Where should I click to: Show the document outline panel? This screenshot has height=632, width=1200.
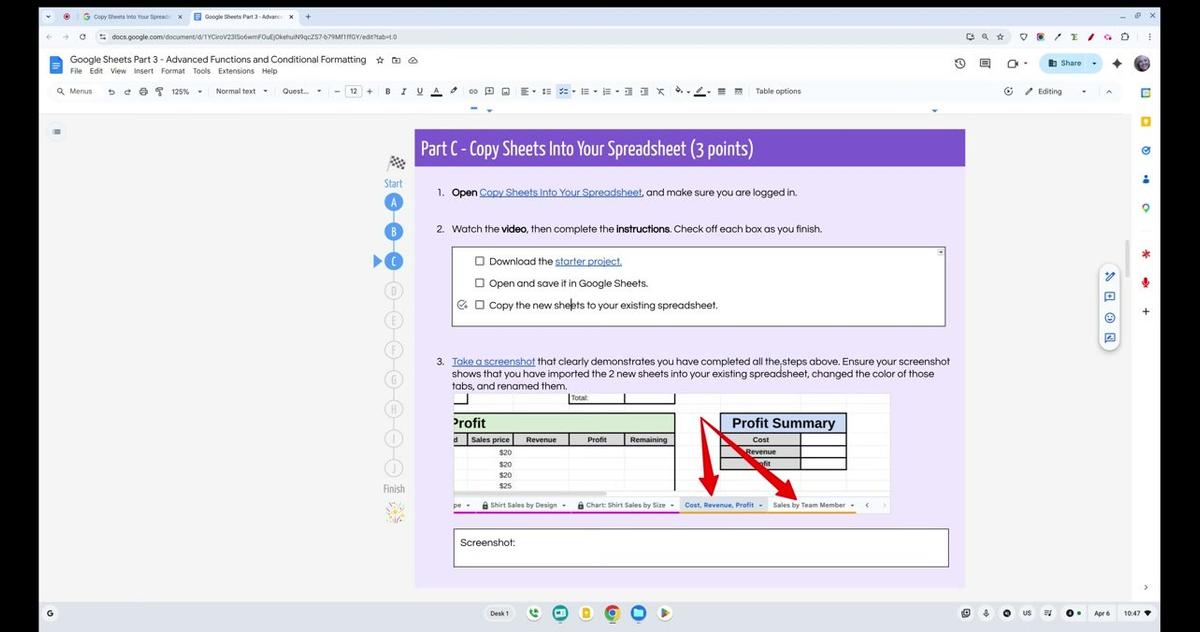(57, 131)
